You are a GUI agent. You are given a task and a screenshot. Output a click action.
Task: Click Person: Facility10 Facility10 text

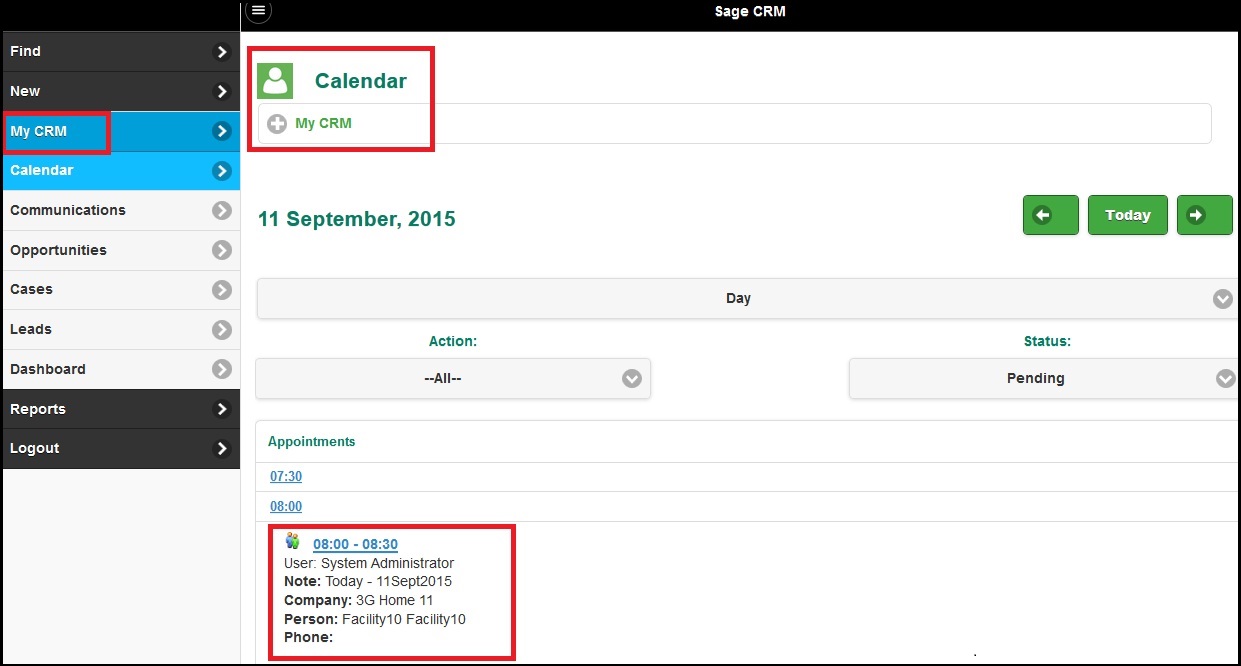point(375,619)
